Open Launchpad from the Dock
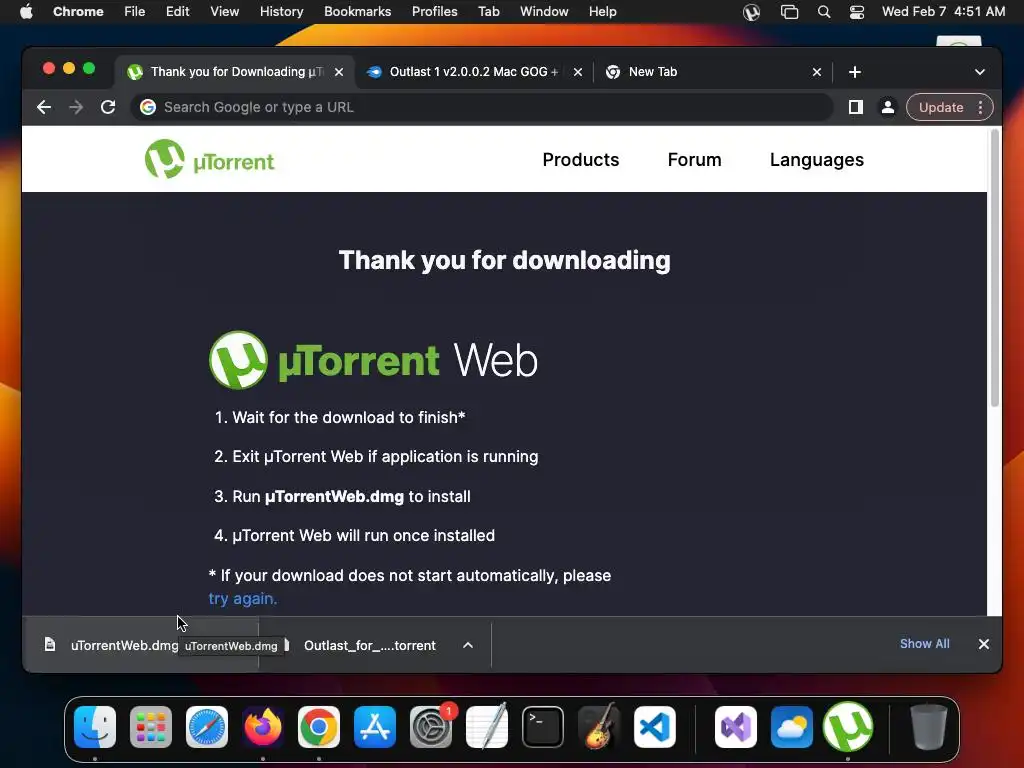 click(151, 727)
